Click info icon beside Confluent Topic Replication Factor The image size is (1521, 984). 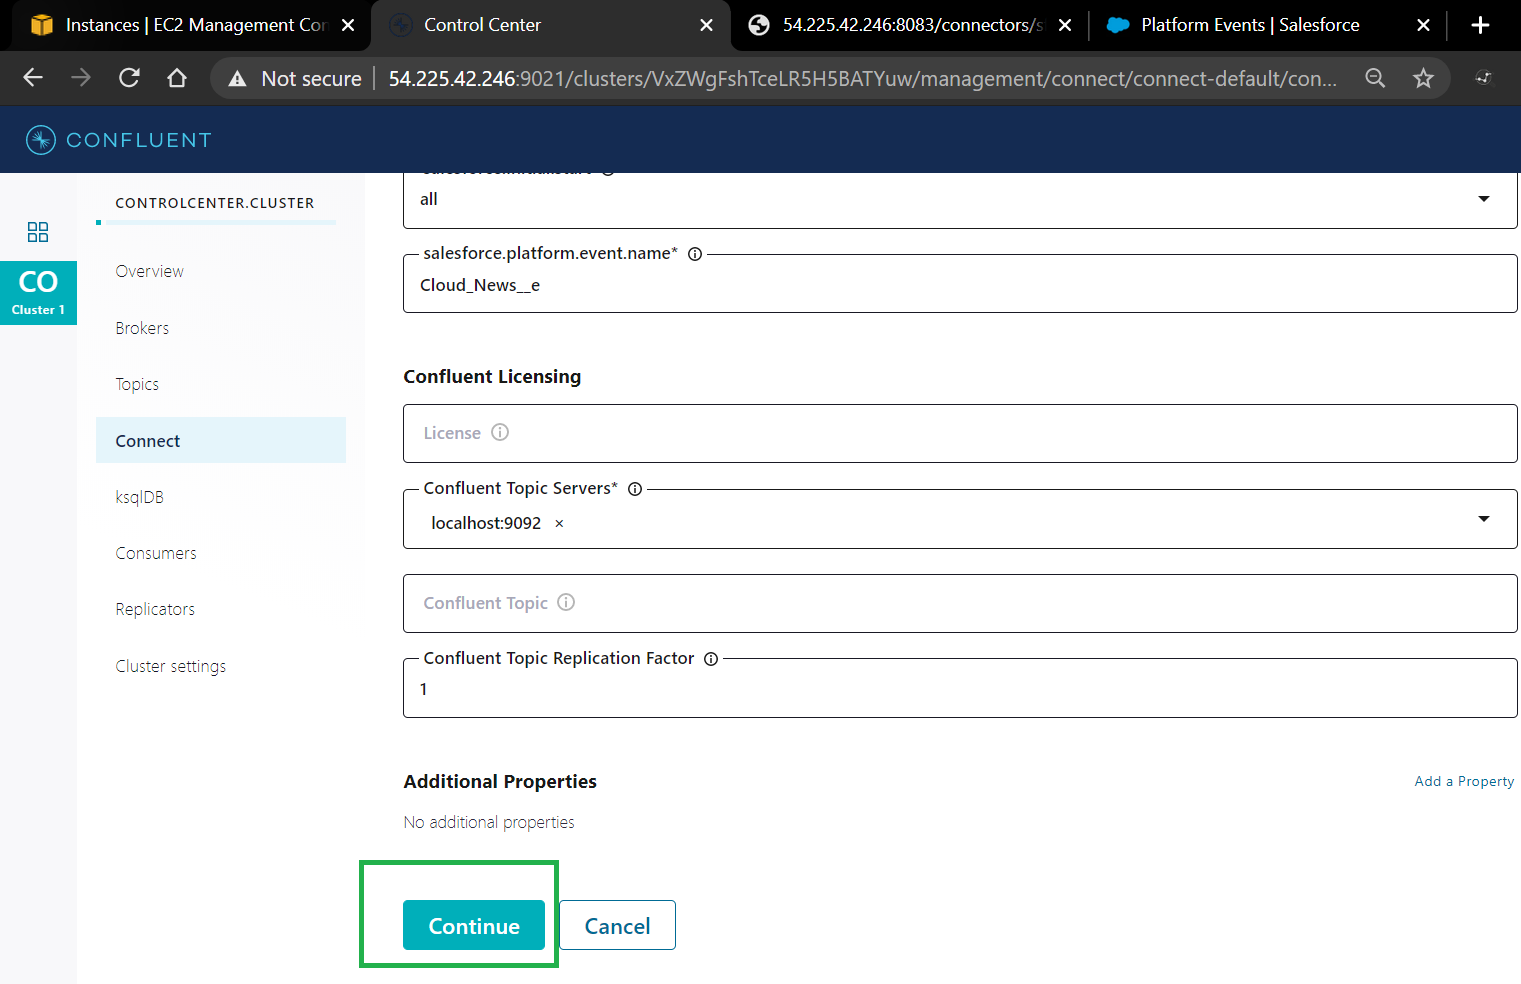[x=711, y=659]
